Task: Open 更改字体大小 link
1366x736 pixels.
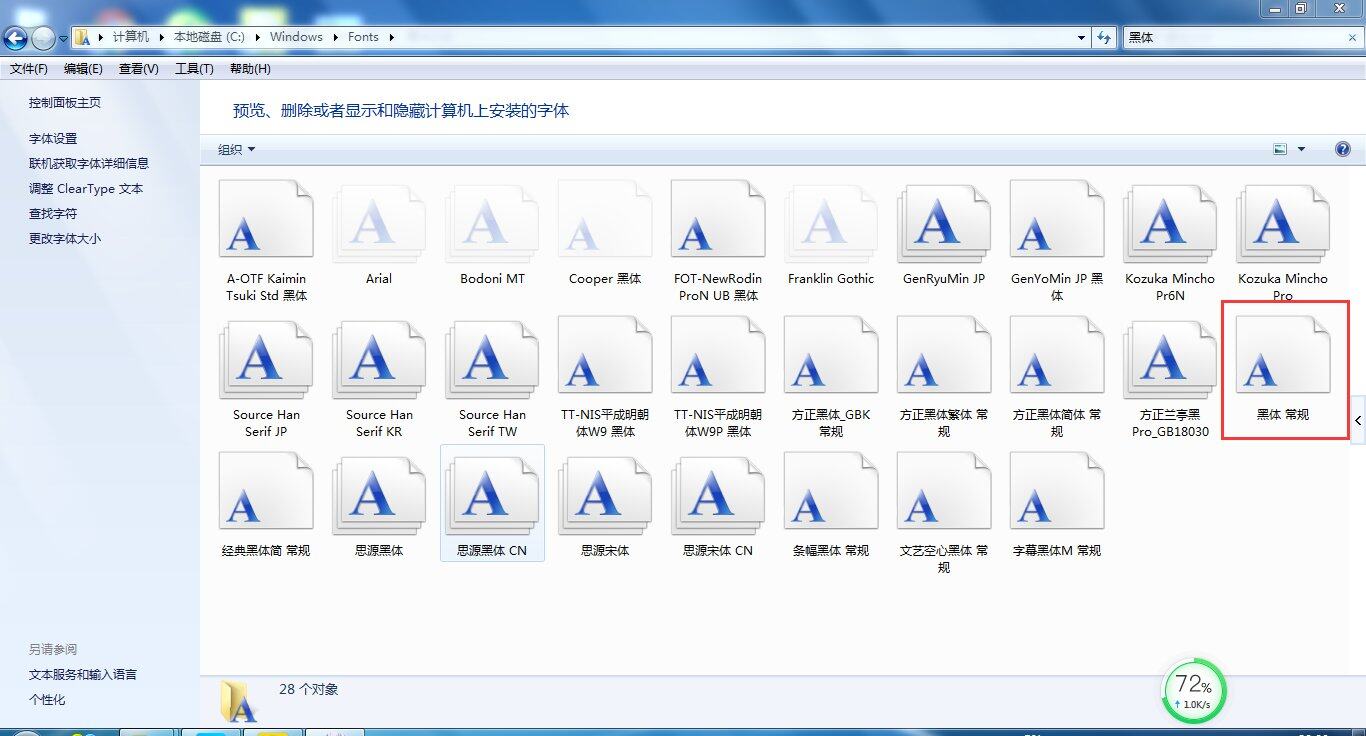Action: 65,239
